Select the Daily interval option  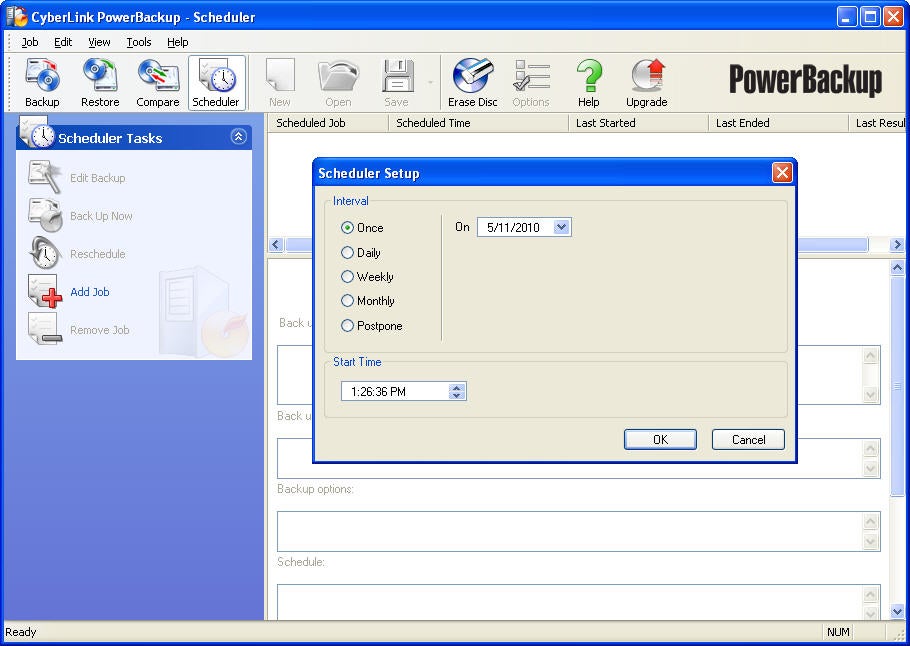coord(348,253)
